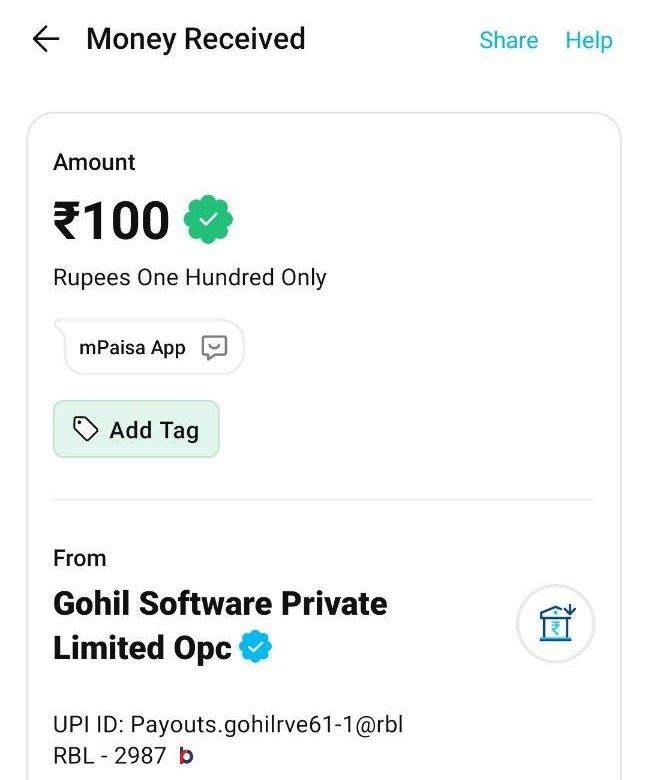648x780 pixels.
Task: Click the Money Received title
Action: pos(195,39)
